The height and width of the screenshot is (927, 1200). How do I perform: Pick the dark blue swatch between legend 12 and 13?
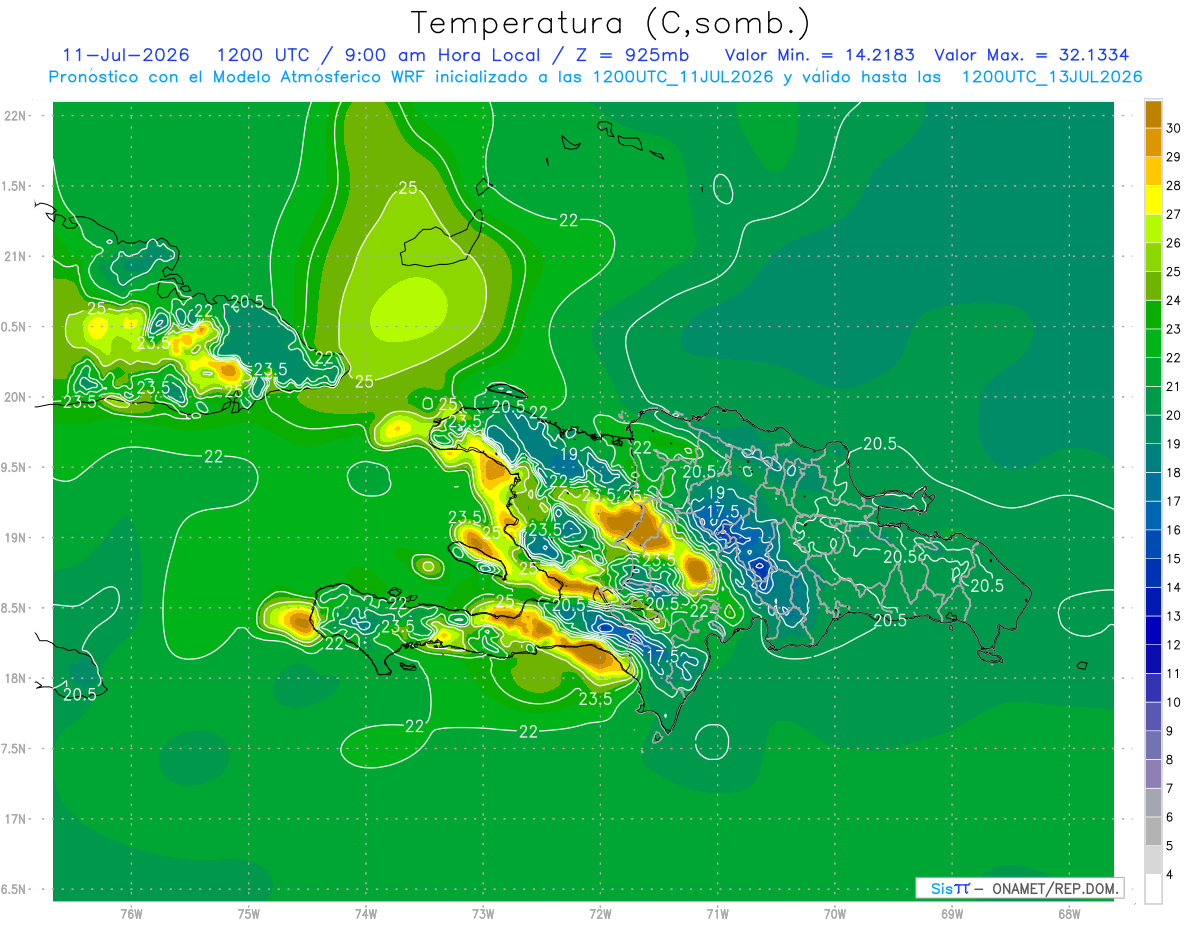click(x=1153, y=630)
